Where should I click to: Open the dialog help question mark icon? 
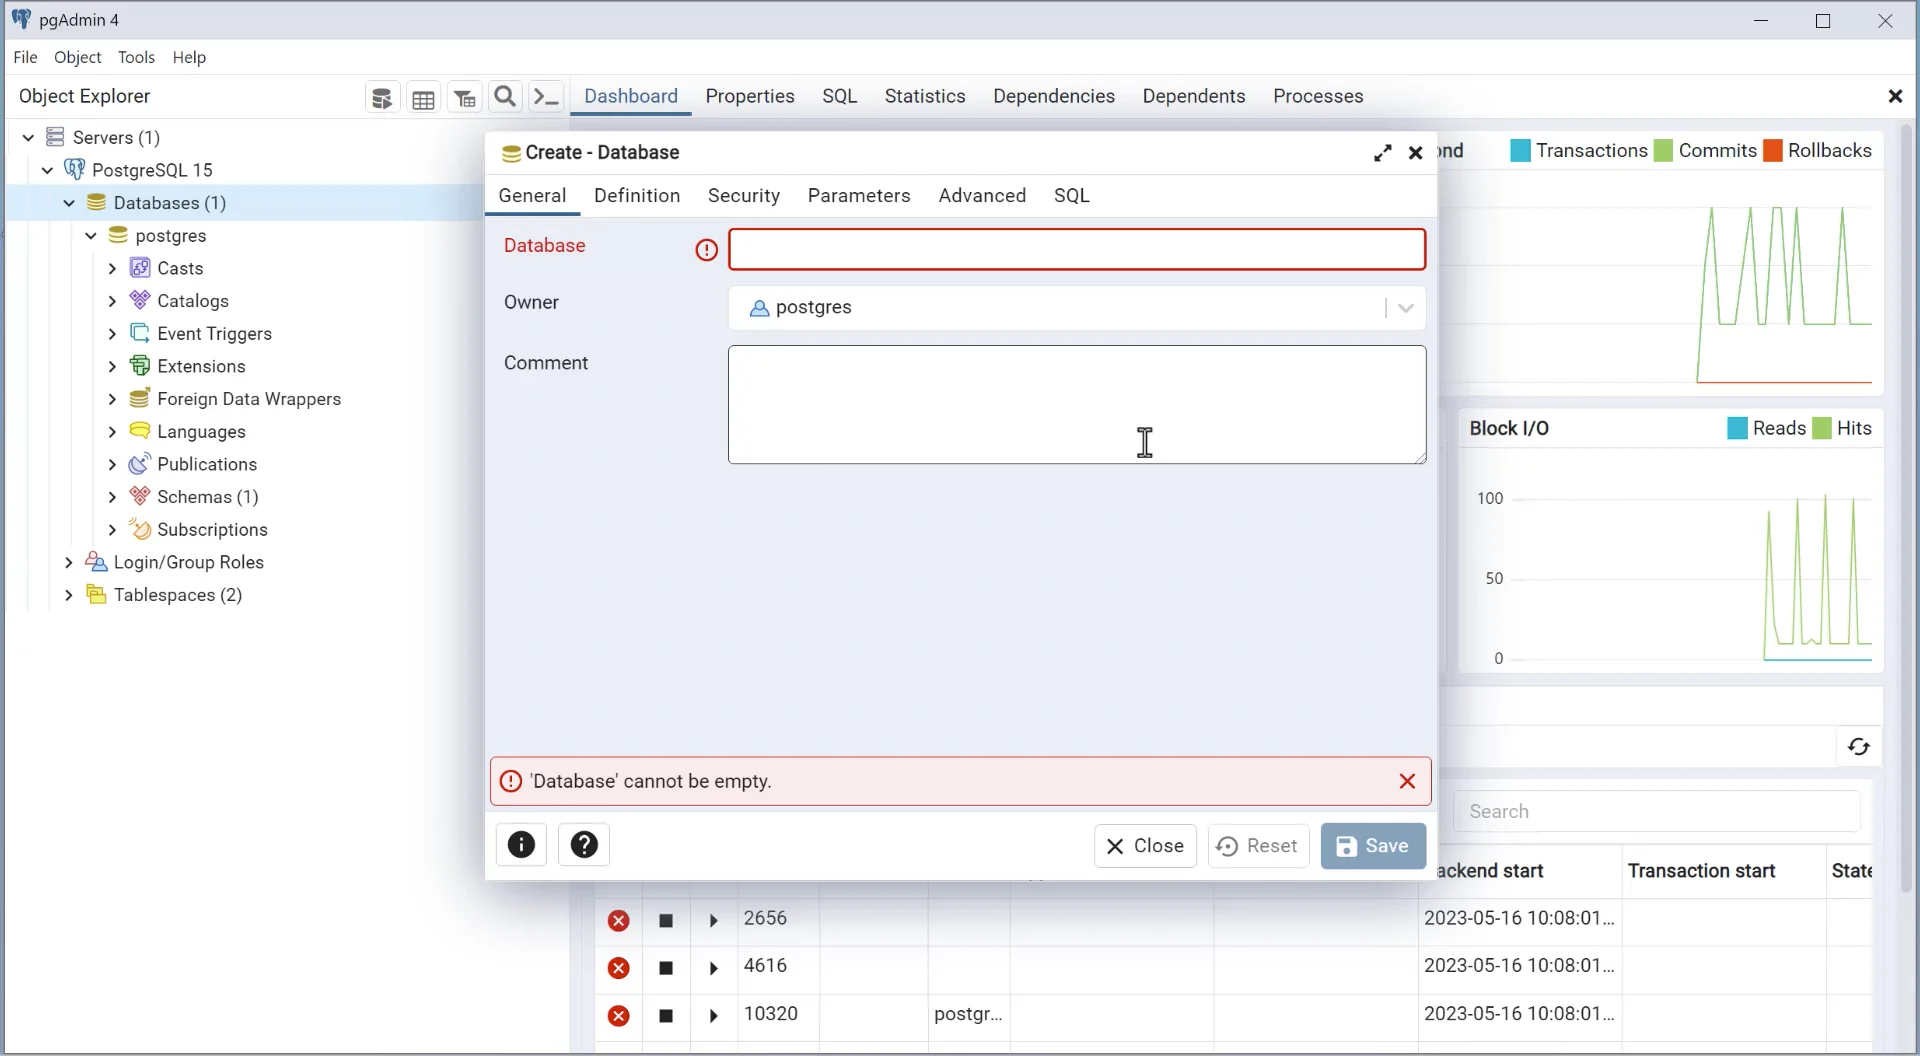(584, 845)
